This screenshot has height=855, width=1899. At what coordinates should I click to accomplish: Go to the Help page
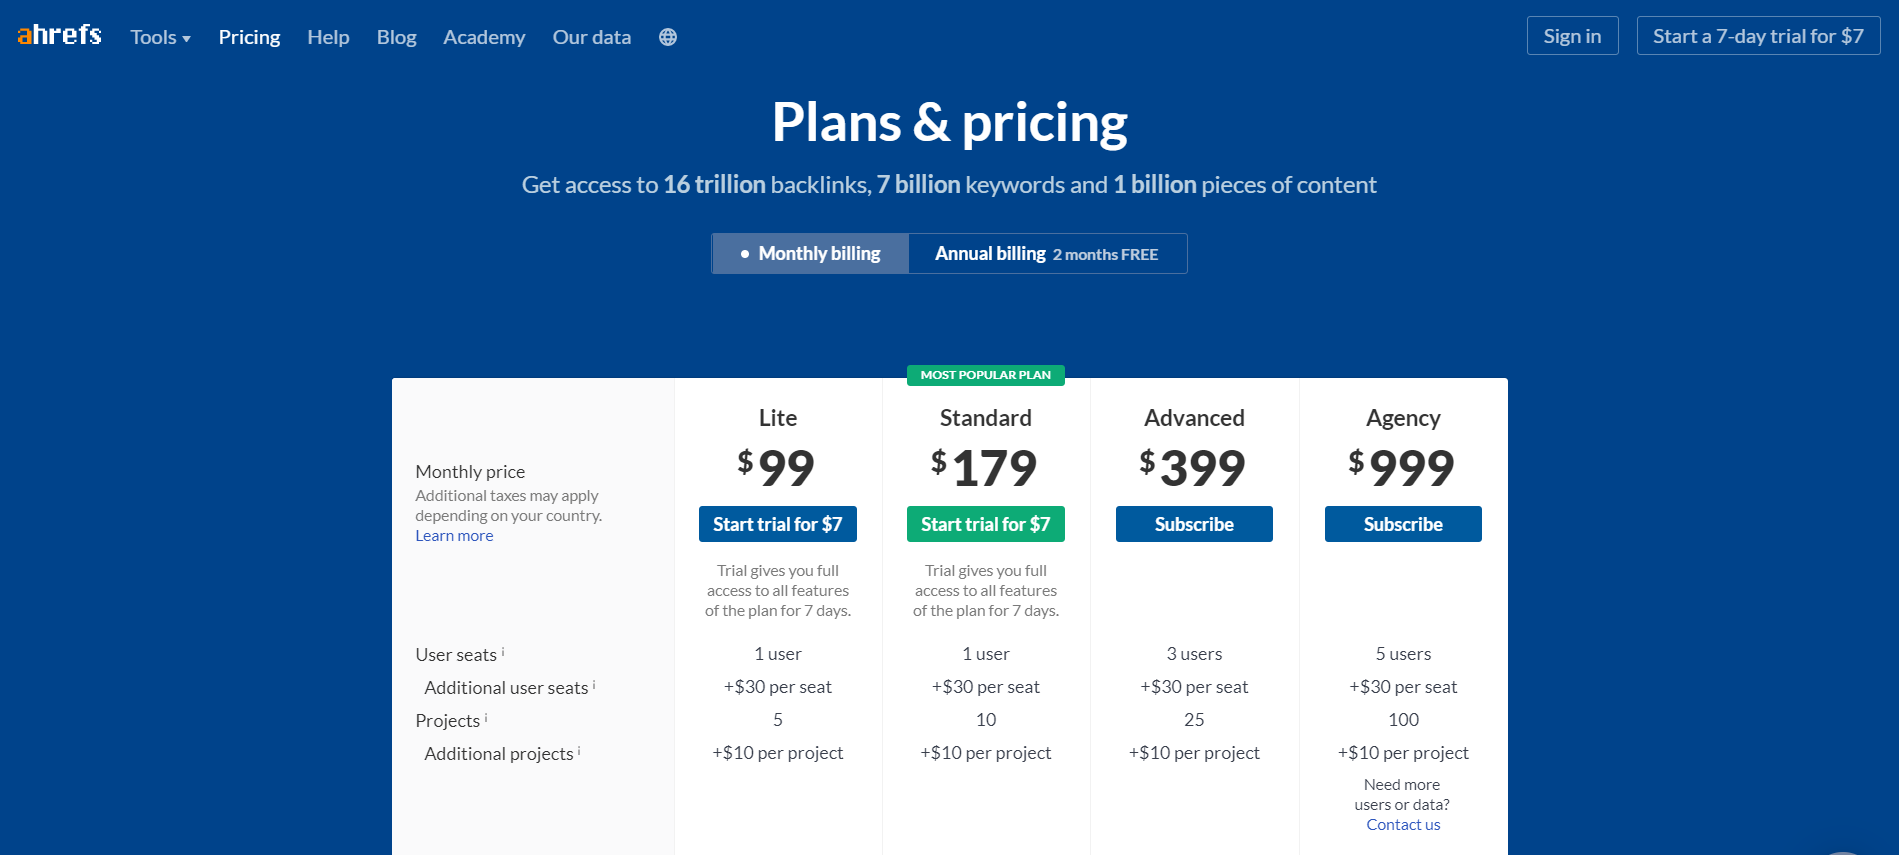point(328,37)
